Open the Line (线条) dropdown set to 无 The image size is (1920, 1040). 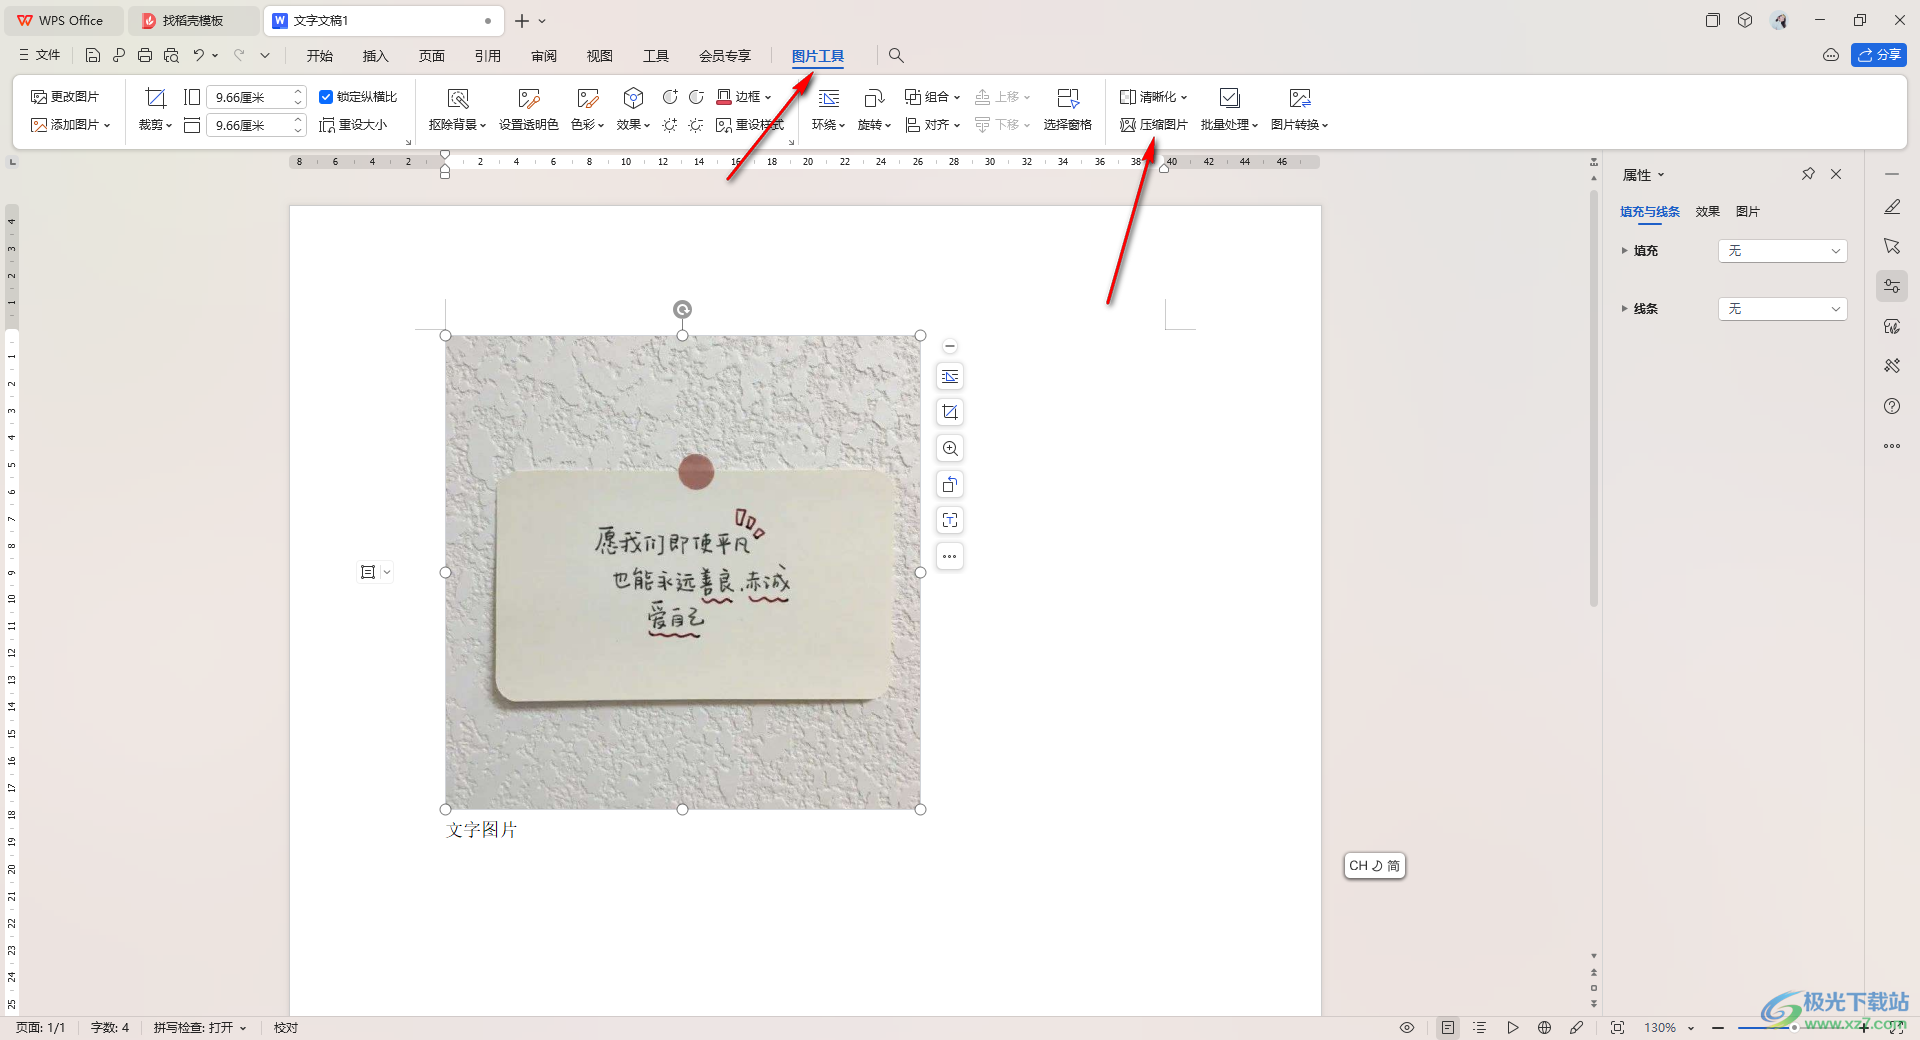pos(1782,309)
